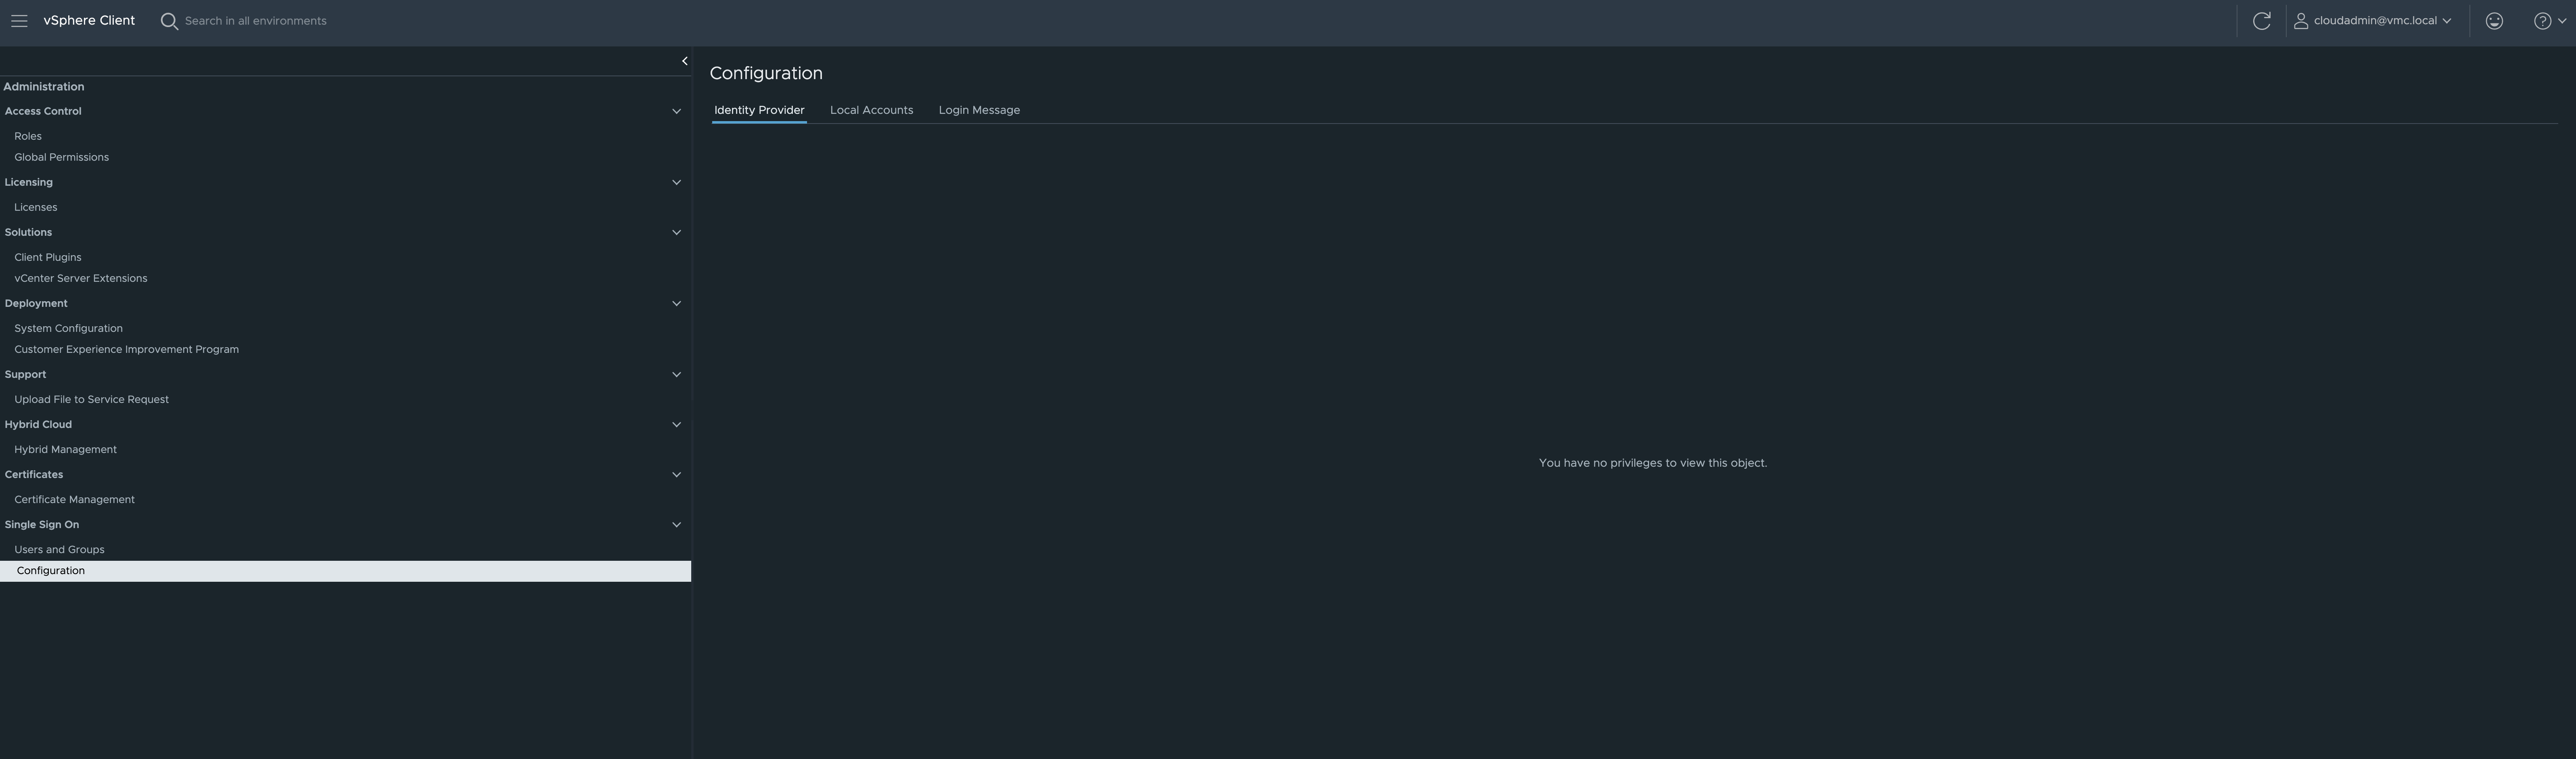Image resolution: width=2576 pixels, height=759 pixels.
Task: Open Client Plugins under Solutions
Action: coord(48,257)
